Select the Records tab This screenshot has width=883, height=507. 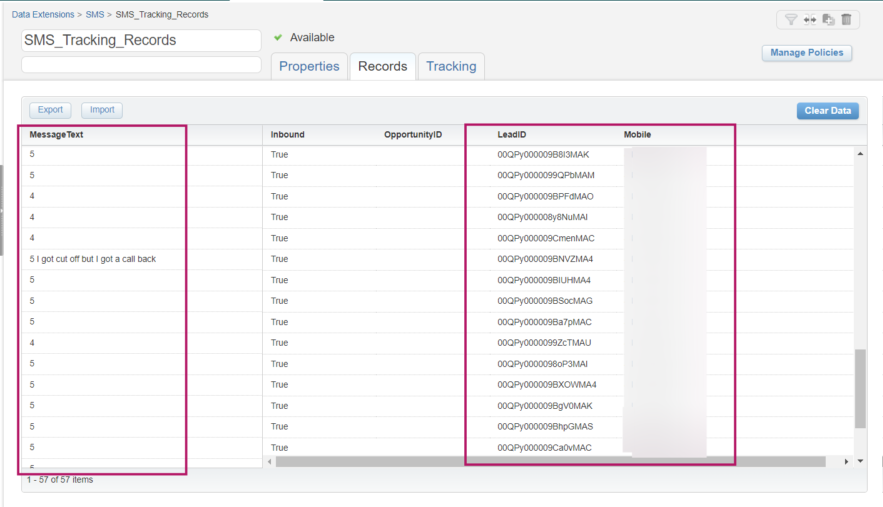(382, 66)
